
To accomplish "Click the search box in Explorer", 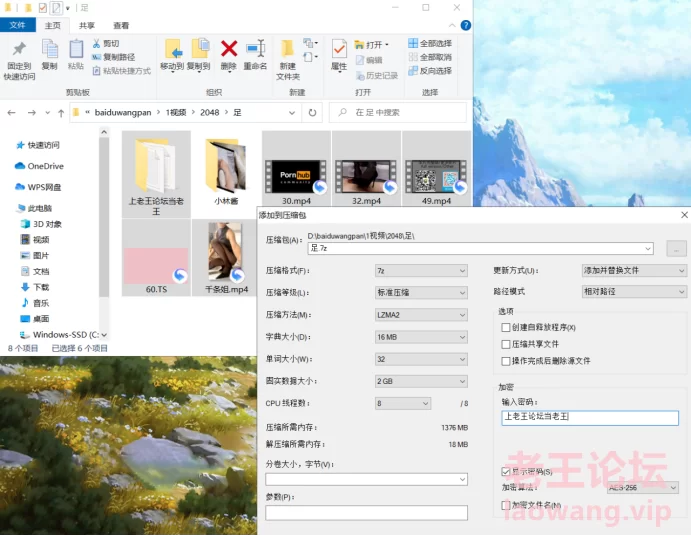I will pyautogui.click(x=398, y=112).
